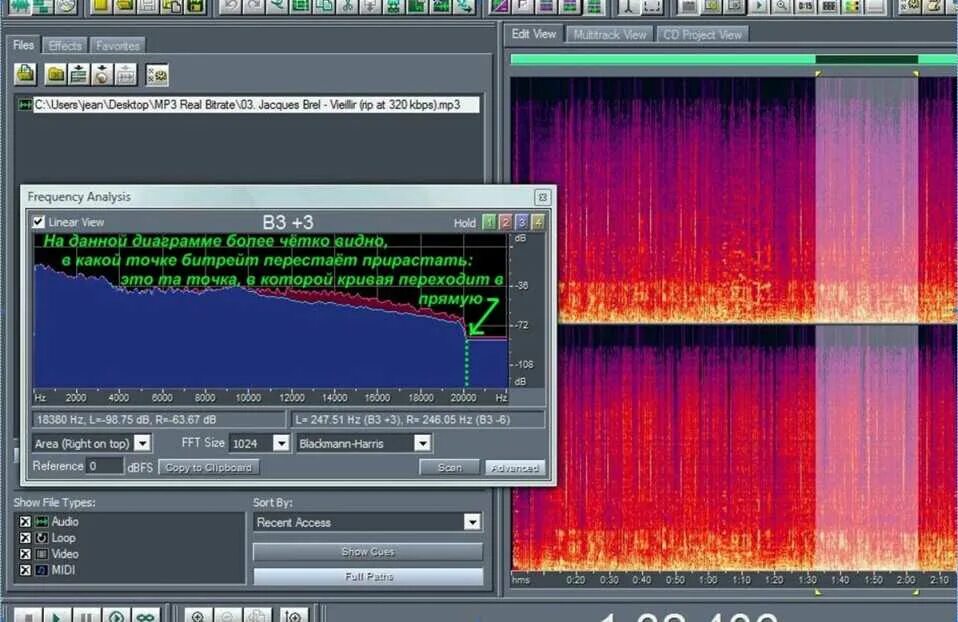The image size is (958, 622).
Task: Toggle the Linear View checkbox
Action: 38,222
